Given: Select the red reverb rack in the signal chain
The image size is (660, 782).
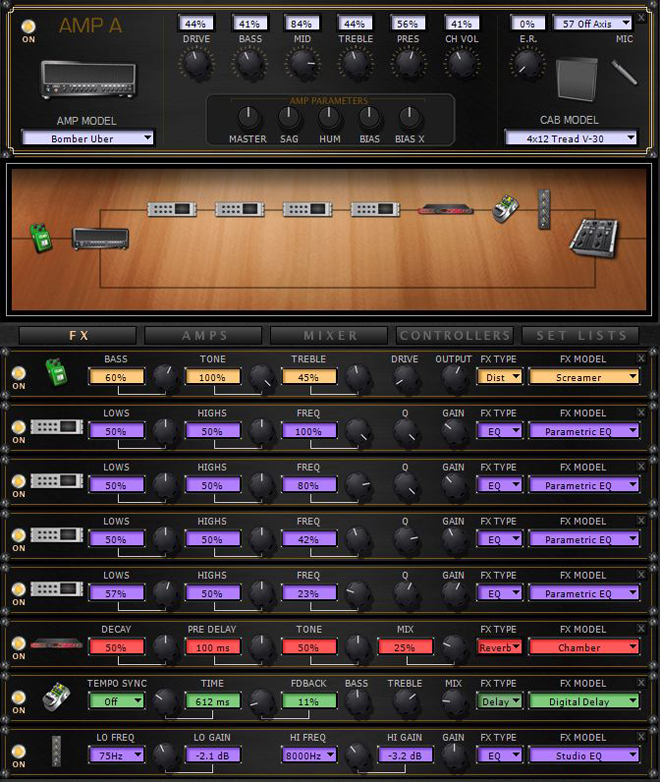Looking at the screenshot, I should click(445, 209).
